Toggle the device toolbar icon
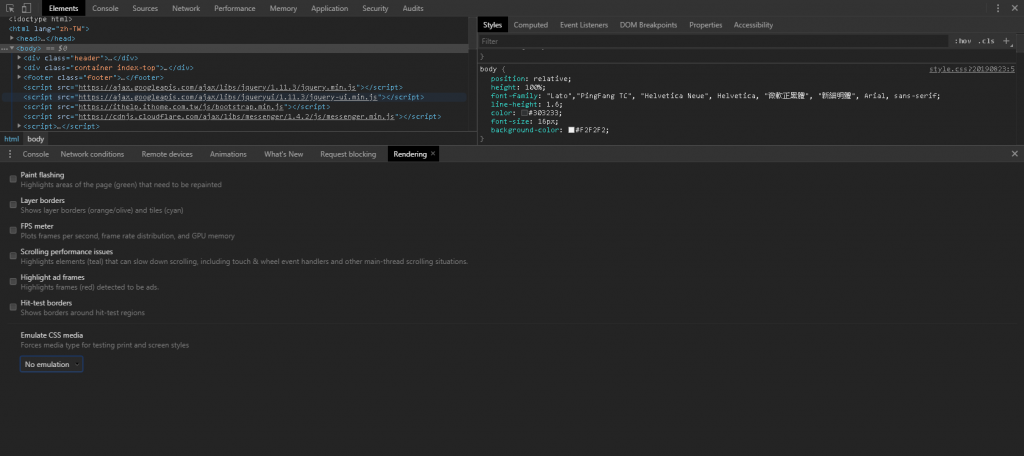 click(x=26, y=8)
